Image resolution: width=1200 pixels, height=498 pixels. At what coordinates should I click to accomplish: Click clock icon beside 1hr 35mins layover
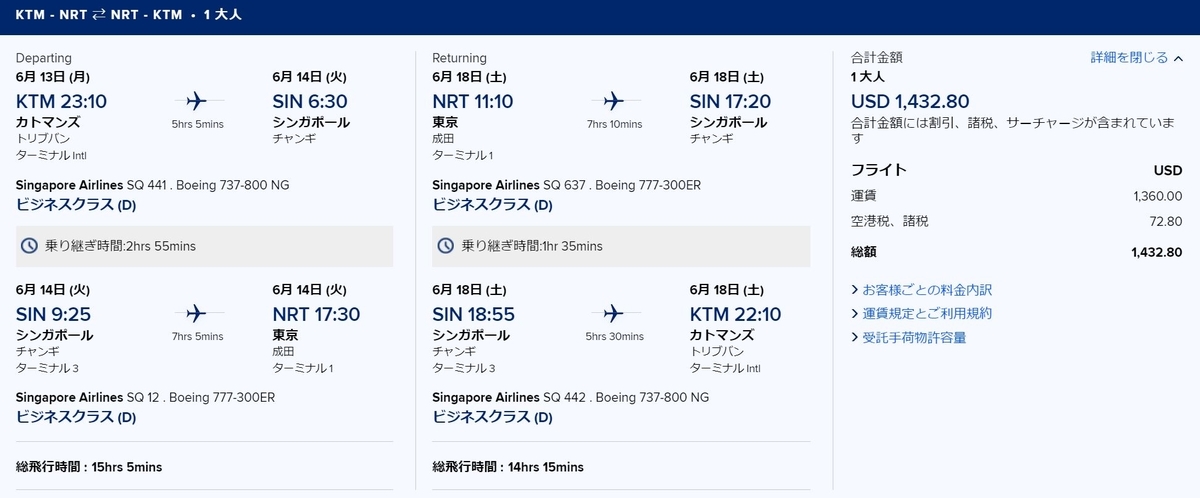pyautogui.click(x=447, y=246)
